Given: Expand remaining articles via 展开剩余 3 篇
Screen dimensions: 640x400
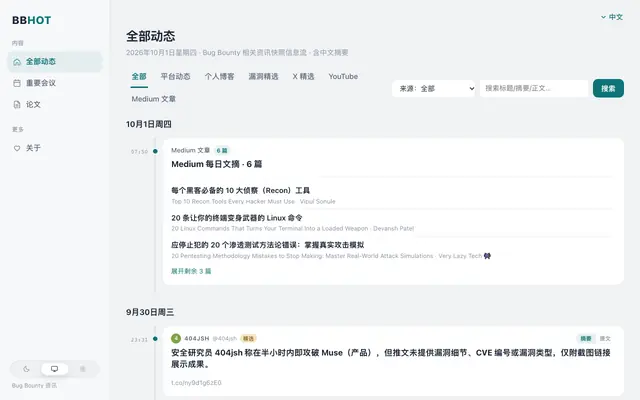Looking at the screenshot, I should click(x=191, y=271).
